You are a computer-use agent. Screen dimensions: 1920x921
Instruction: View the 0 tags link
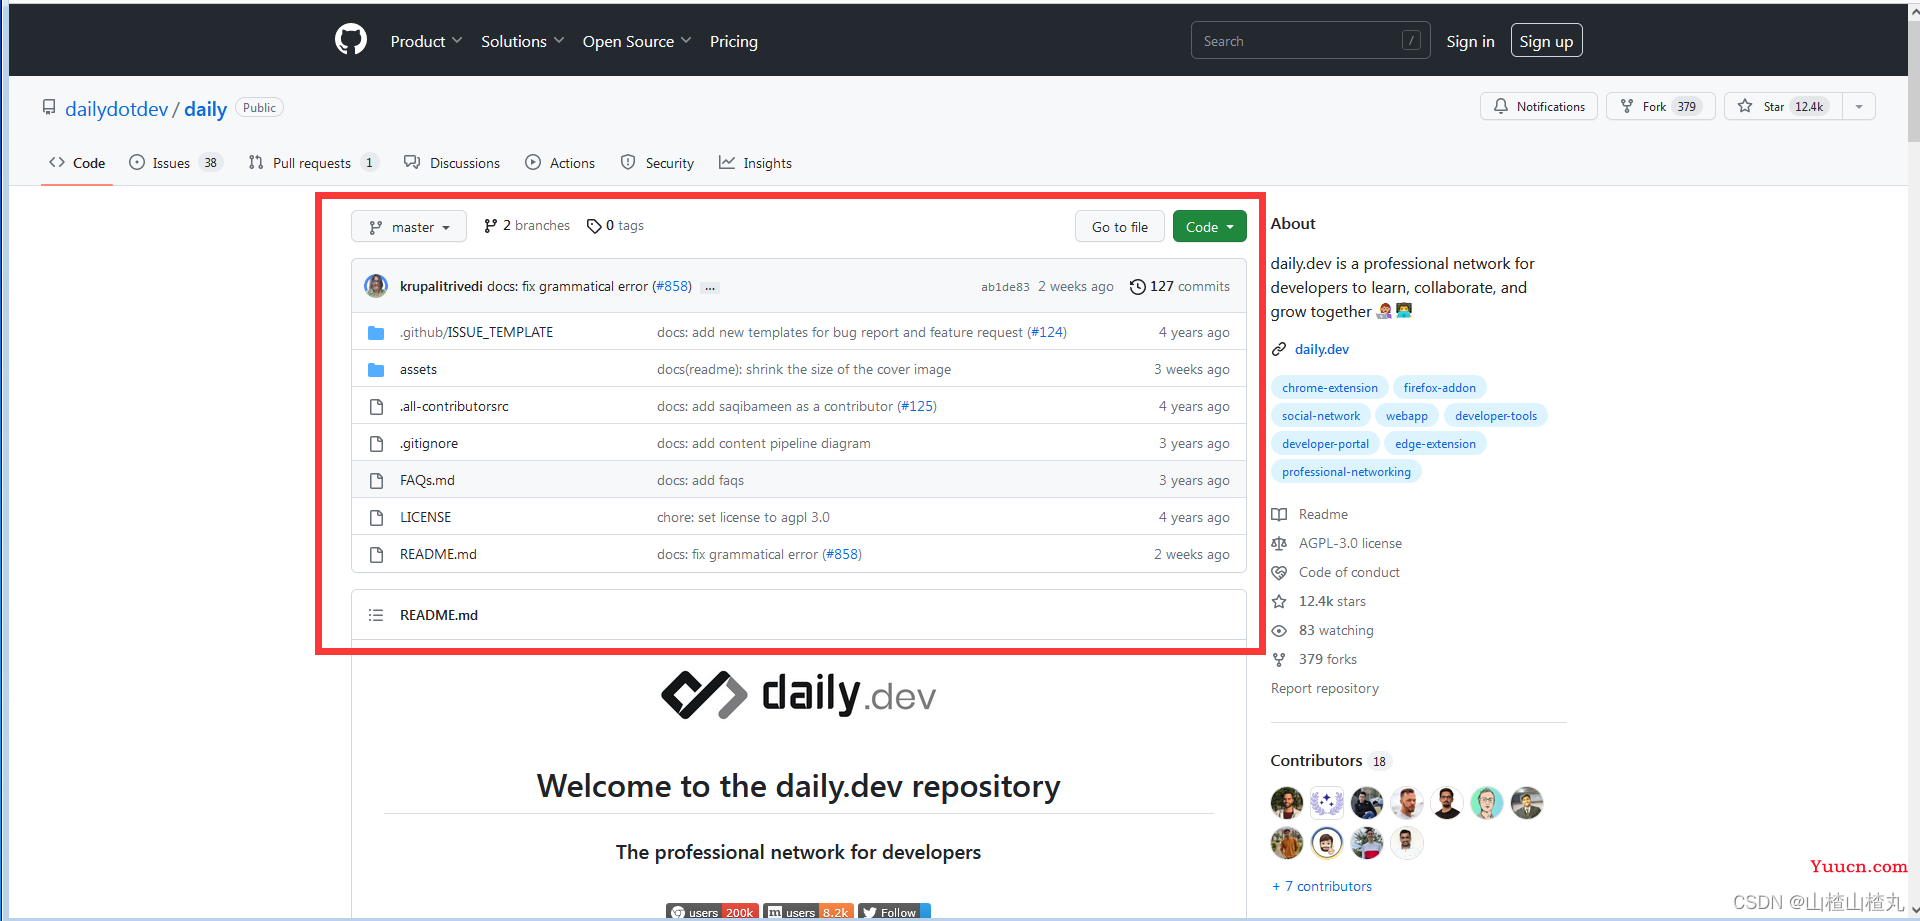tap(615, 226)
